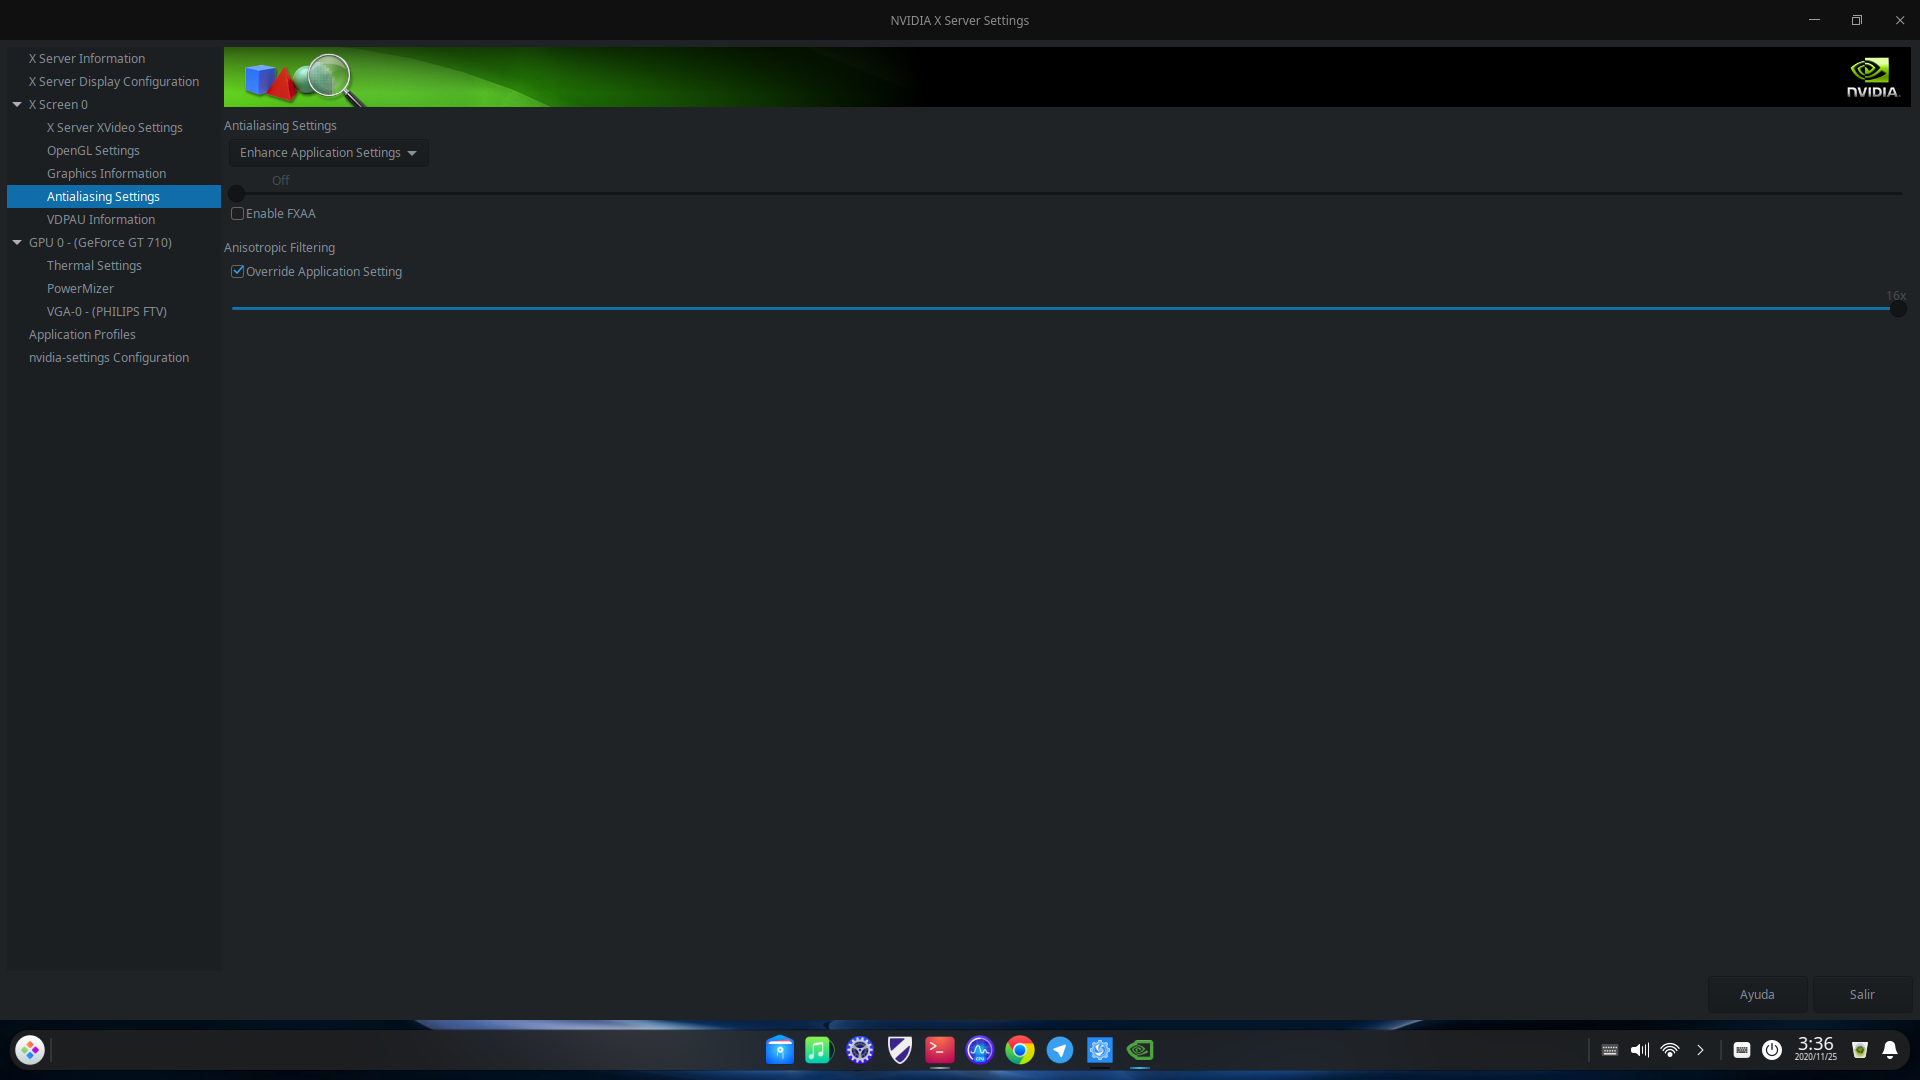Select OpenGL Settings in sidebar
The image size is (1920, 1080).
click(x=93, y=151)
